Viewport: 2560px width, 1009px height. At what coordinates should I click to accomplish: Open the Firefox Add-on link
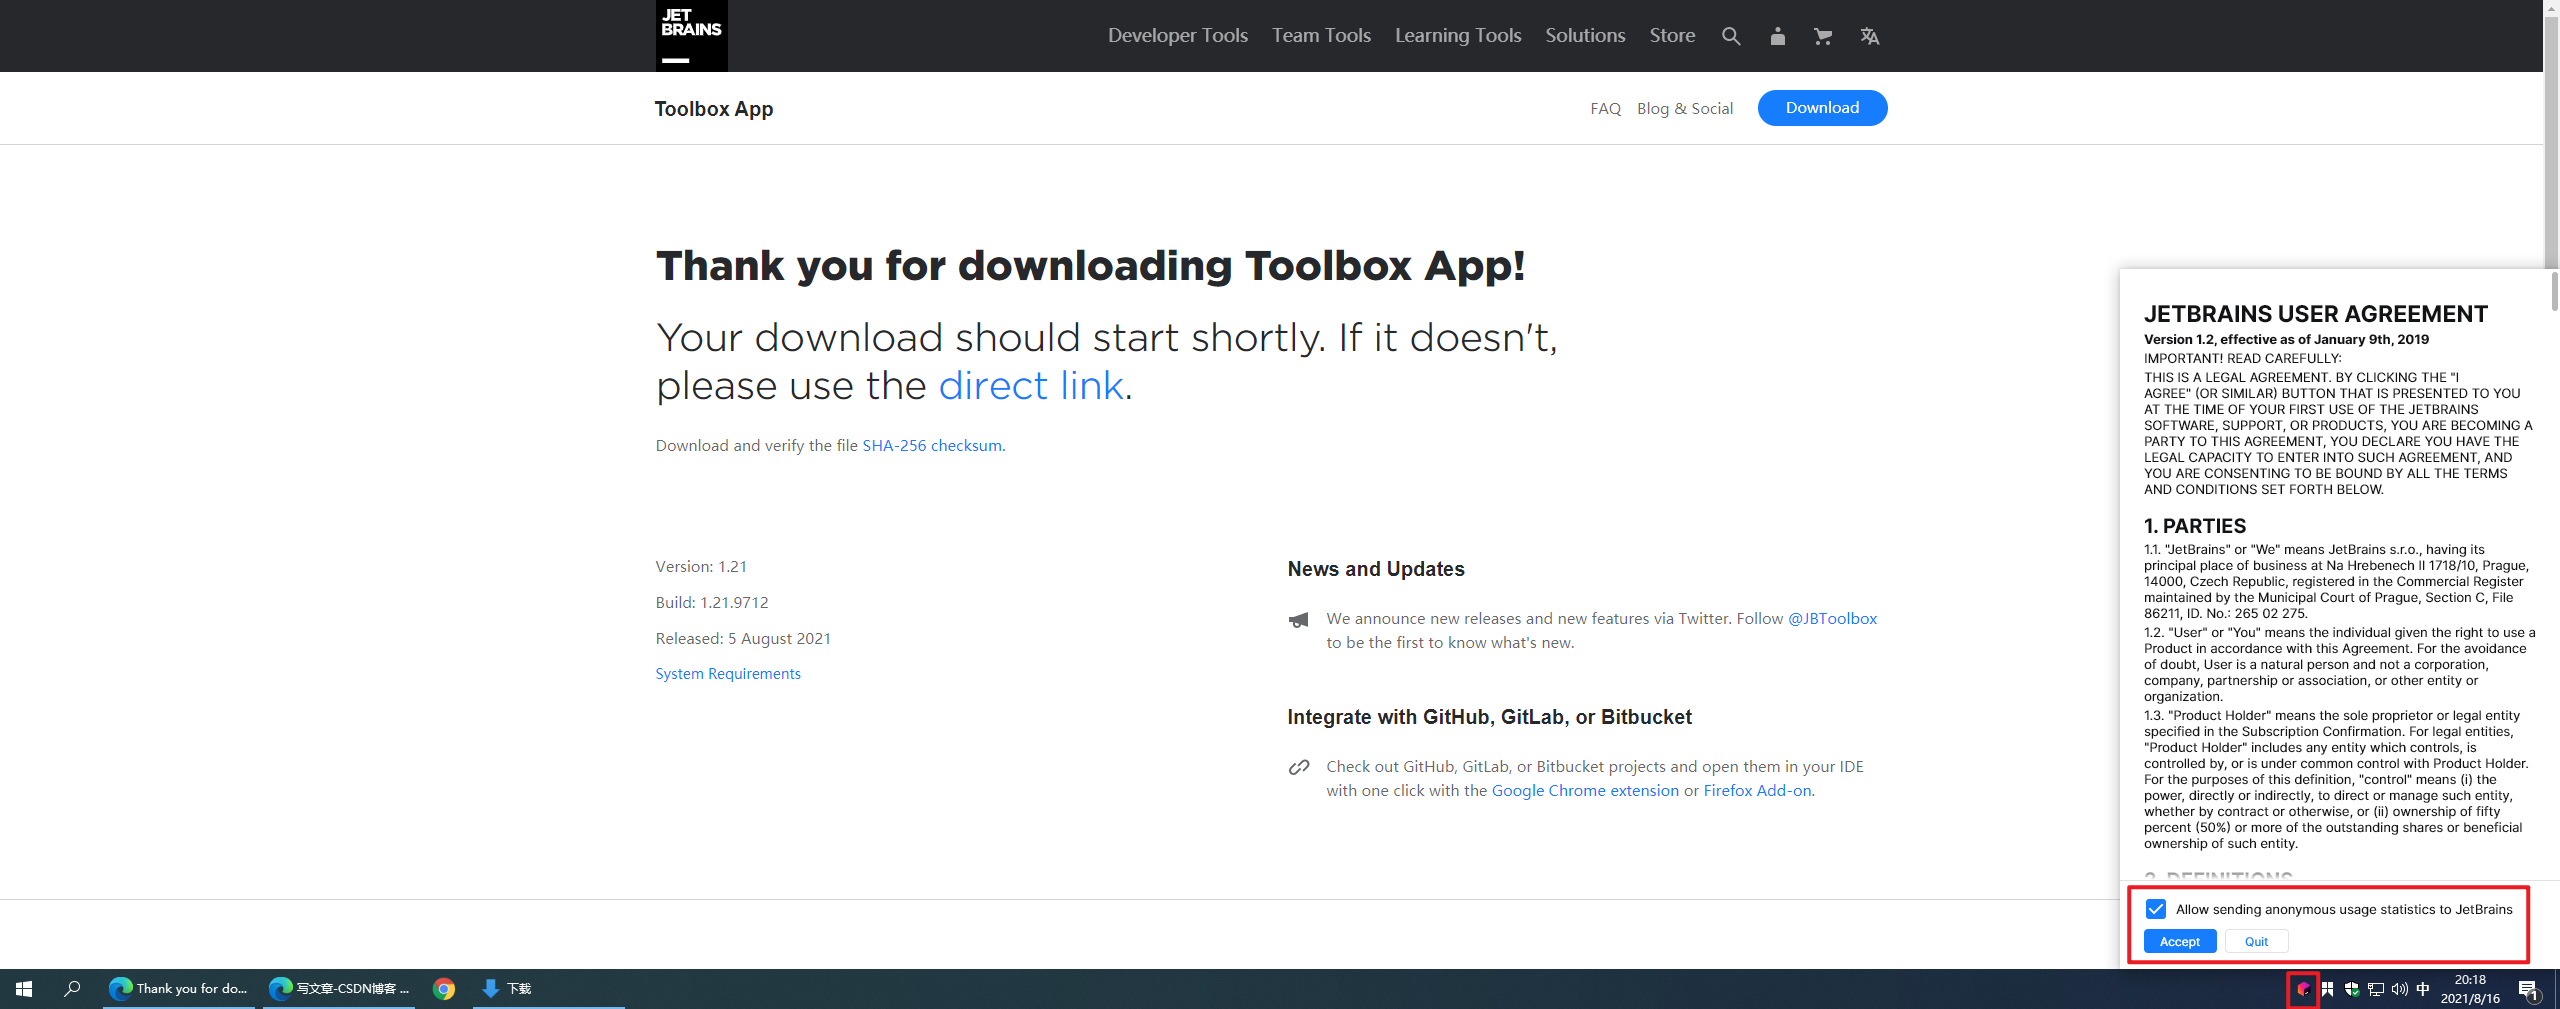[x=1757, y=791]
